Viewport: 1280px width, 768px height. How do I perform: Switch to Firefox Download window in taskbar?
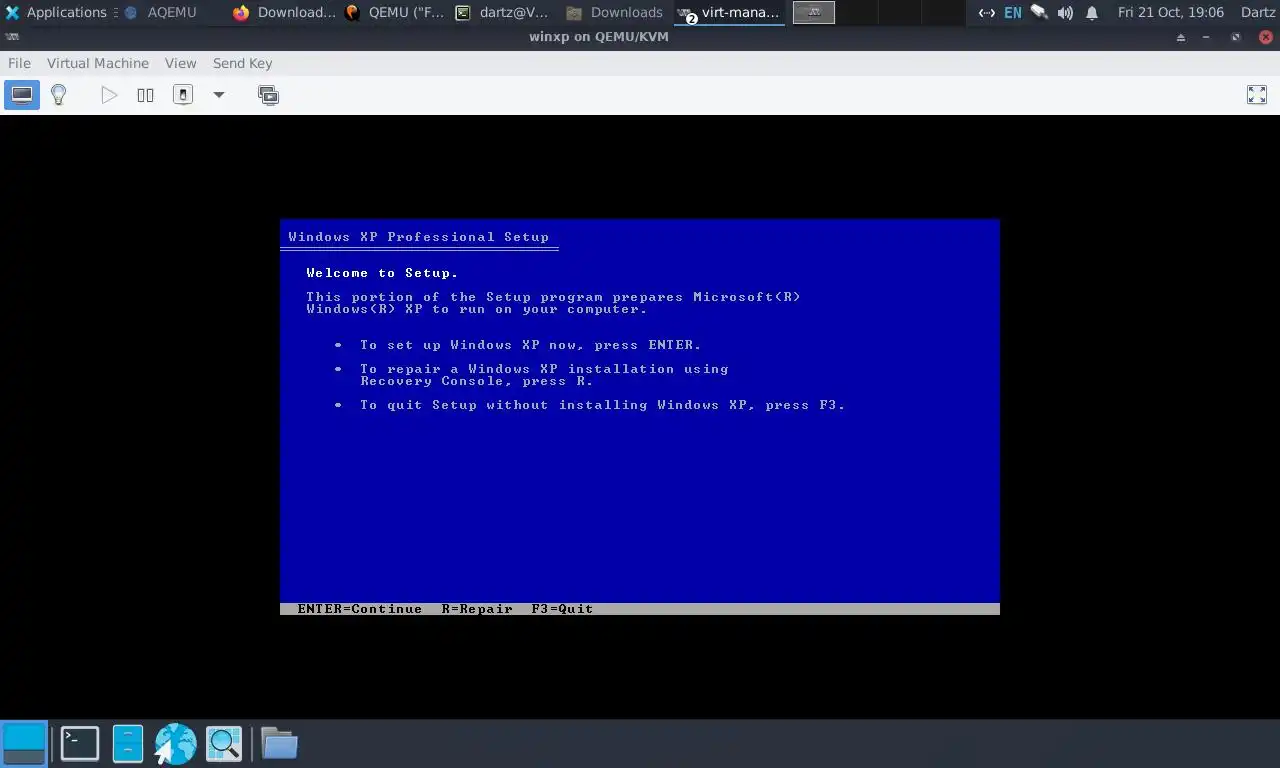click(x=284, y=12)
